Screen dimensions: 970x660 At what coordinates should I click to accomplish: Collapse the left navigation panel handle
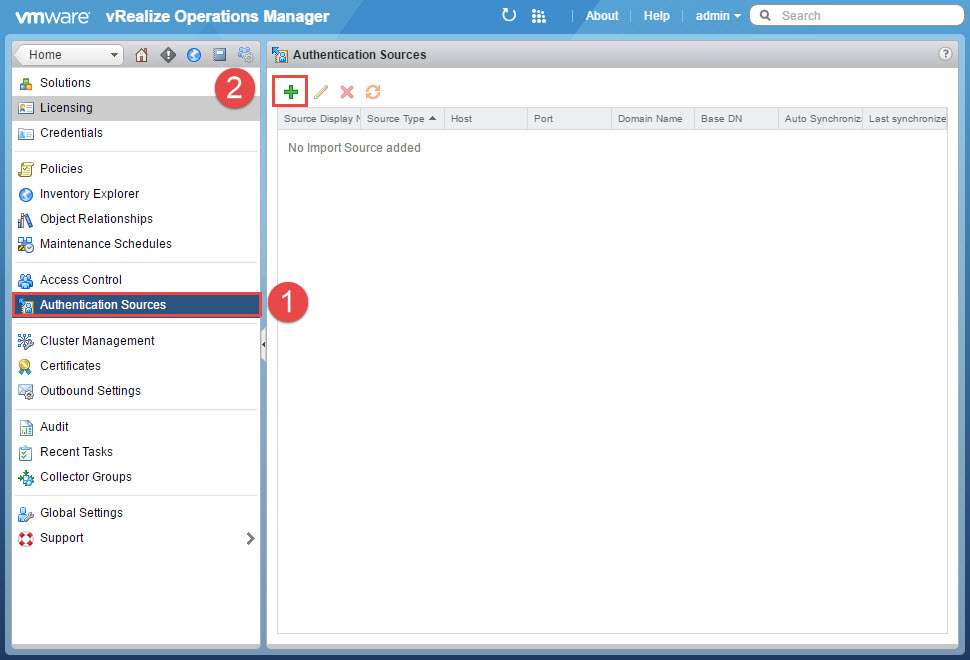[264, 345]
